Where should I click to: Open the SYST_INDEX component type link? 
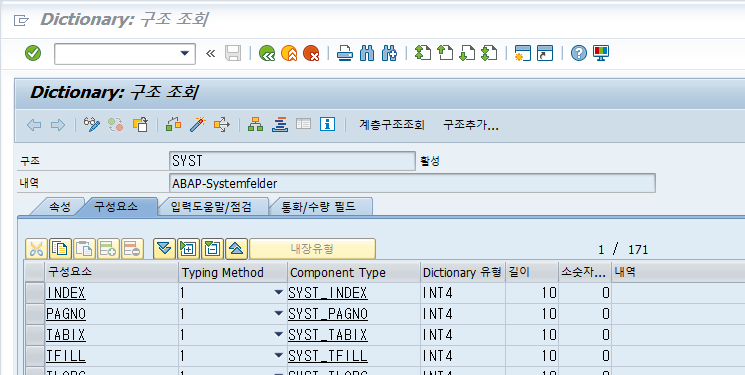328,293
